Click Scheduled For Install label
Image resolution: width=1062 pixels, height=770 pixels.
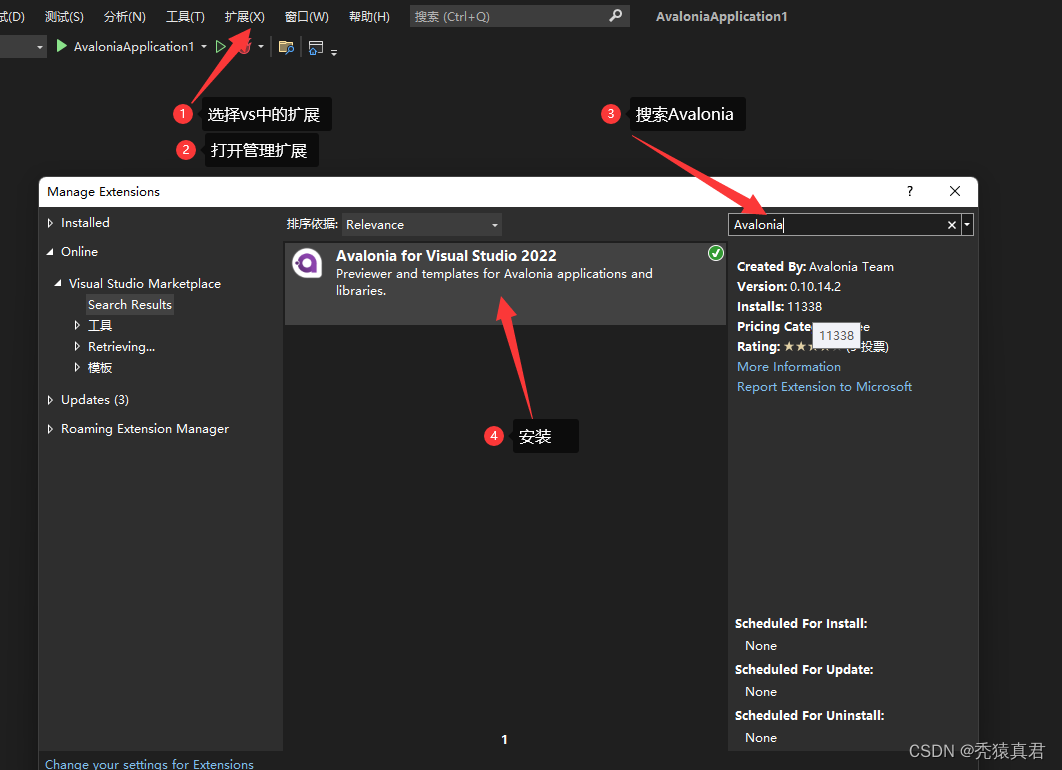coord(801,624)
